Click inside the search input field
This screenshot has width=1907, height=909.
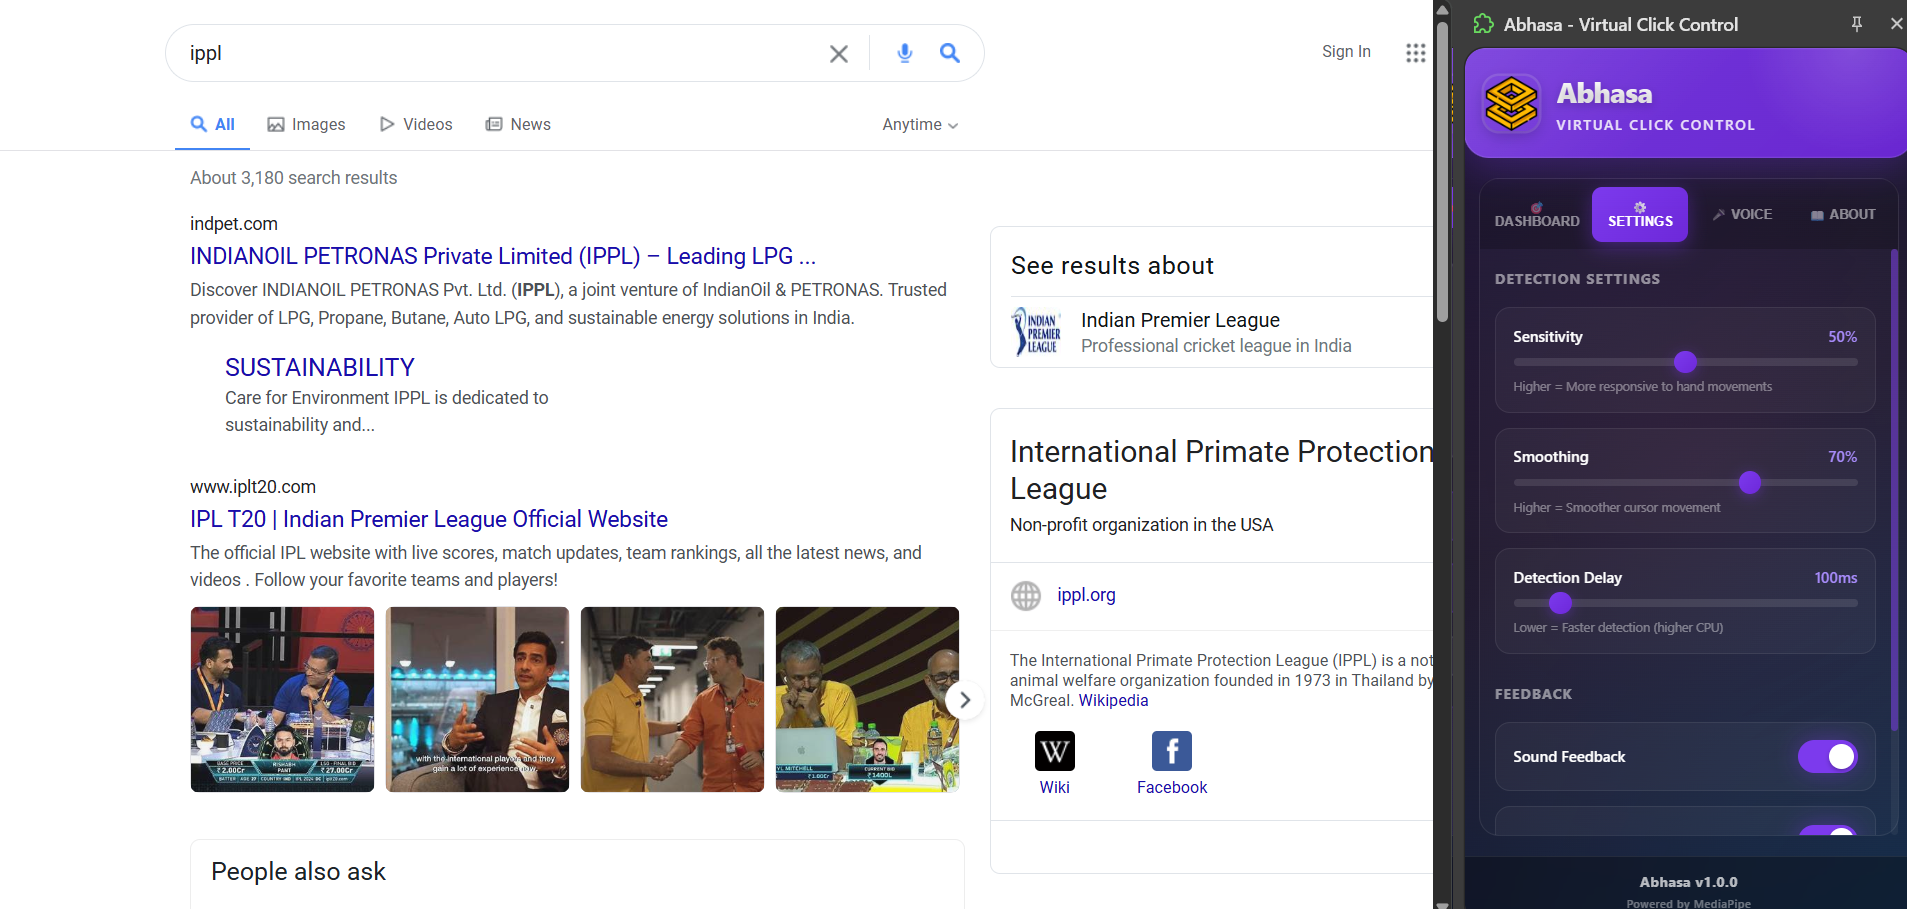click(x=500, y=53)
